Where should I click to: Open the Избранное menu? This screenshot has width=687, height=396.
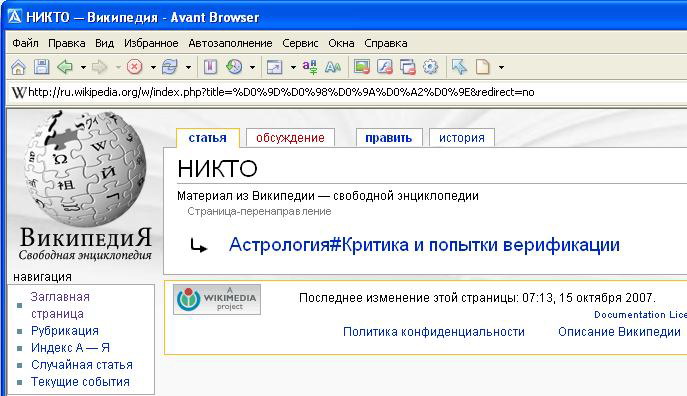click(x=151, y=43)
